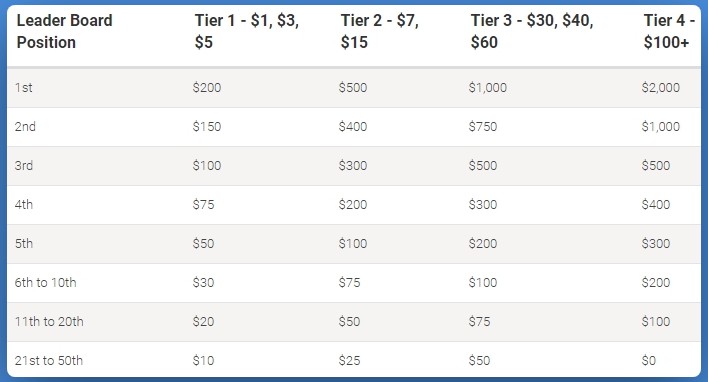Select the 3rd position row label
708x382 pixels.
click(x=24, y=166)
